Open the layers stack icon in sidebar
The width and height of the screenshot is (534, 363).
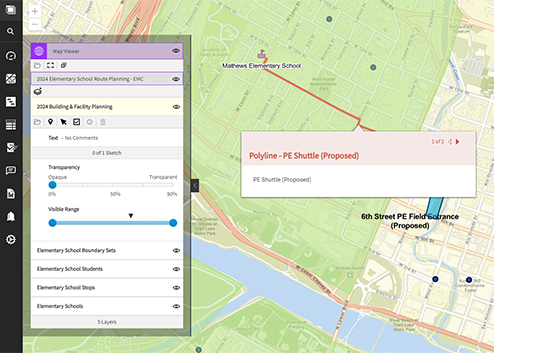pyautogui.click(x=11, y=9)
